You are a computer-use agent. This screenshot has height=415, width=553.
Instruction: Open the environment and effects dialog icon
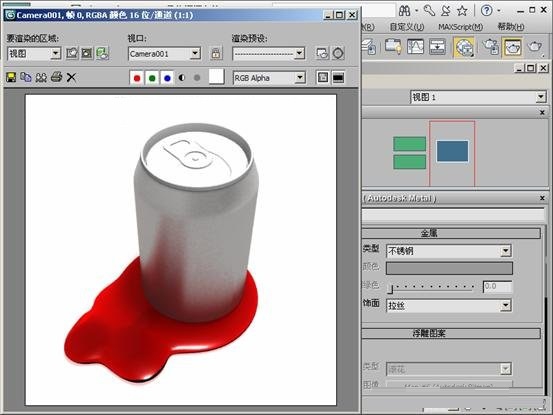tap(338, 53)
